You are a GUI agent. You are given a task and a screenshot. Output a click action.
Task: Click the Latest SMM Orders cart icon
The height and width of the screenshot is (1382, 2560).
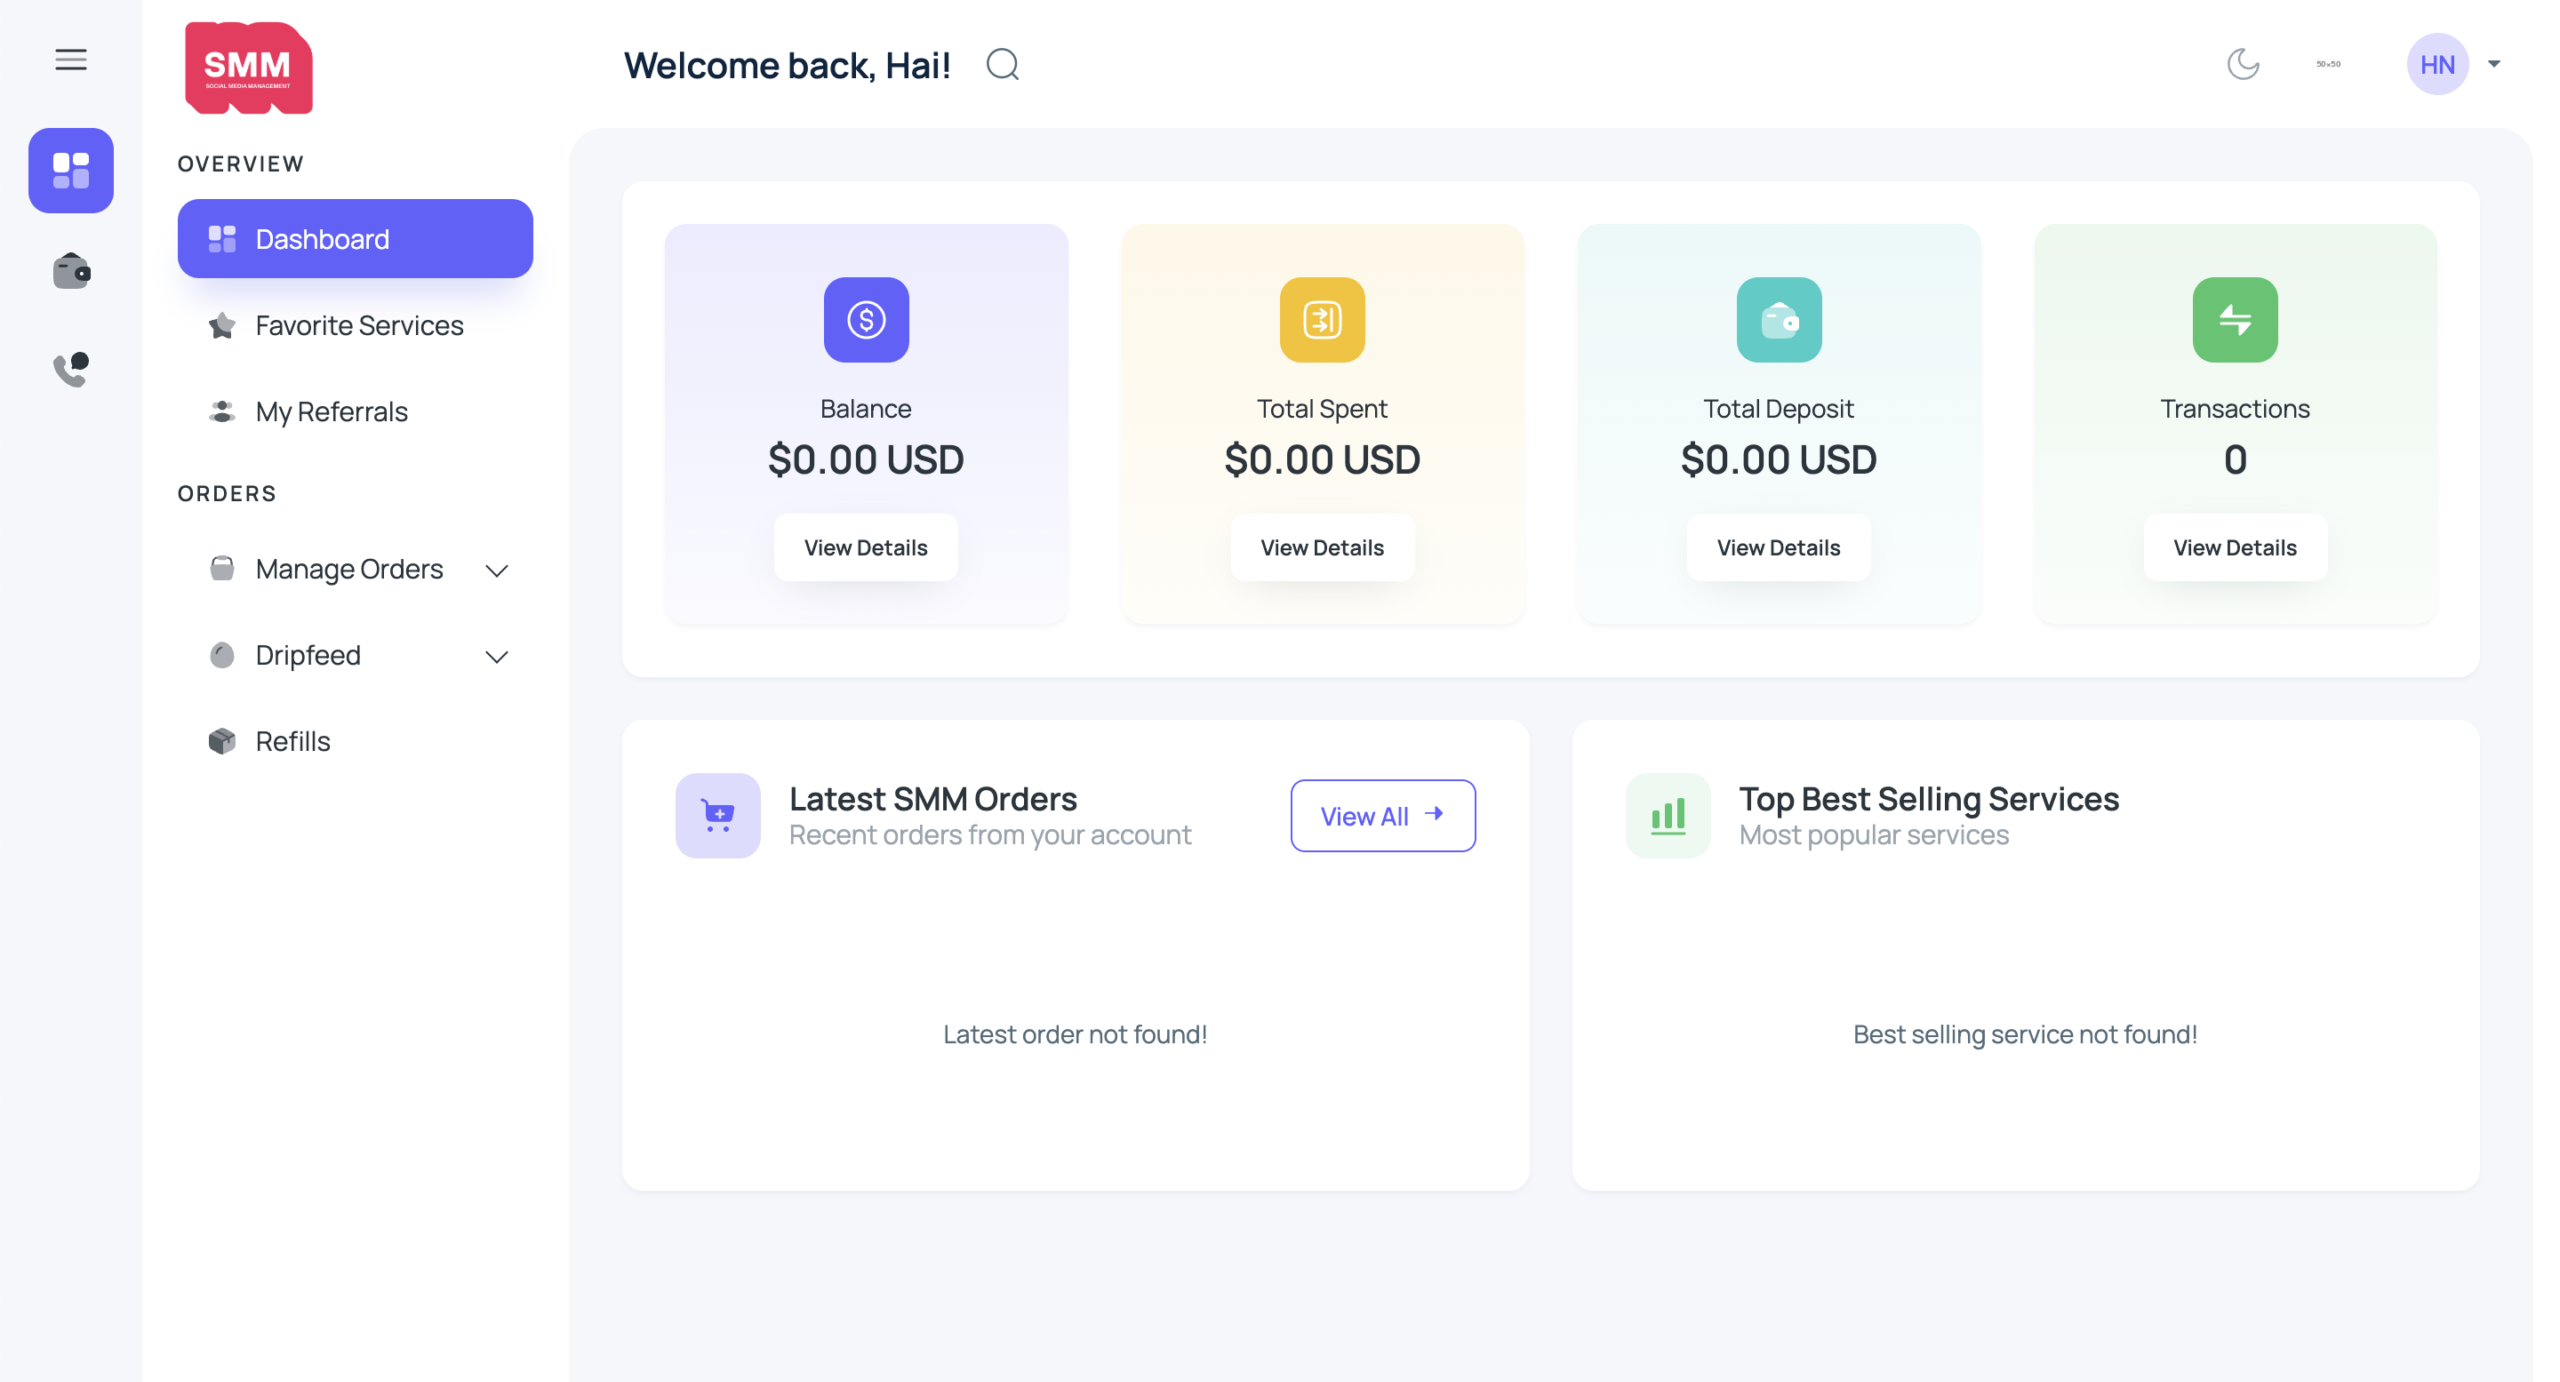click(717, 815)
